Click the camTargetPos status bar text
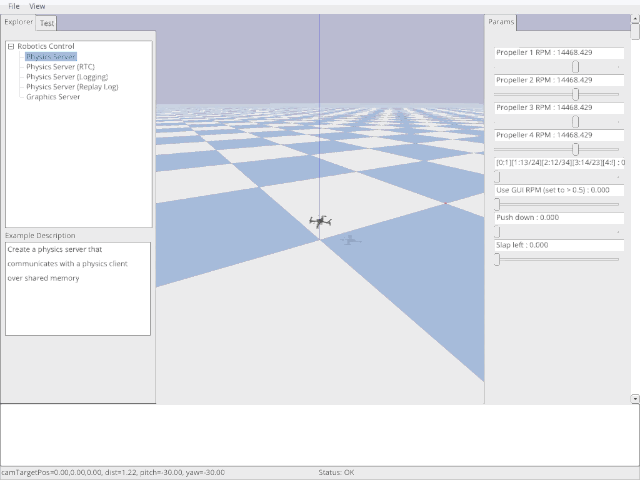640x480 pixels. [x=113, y=472]
